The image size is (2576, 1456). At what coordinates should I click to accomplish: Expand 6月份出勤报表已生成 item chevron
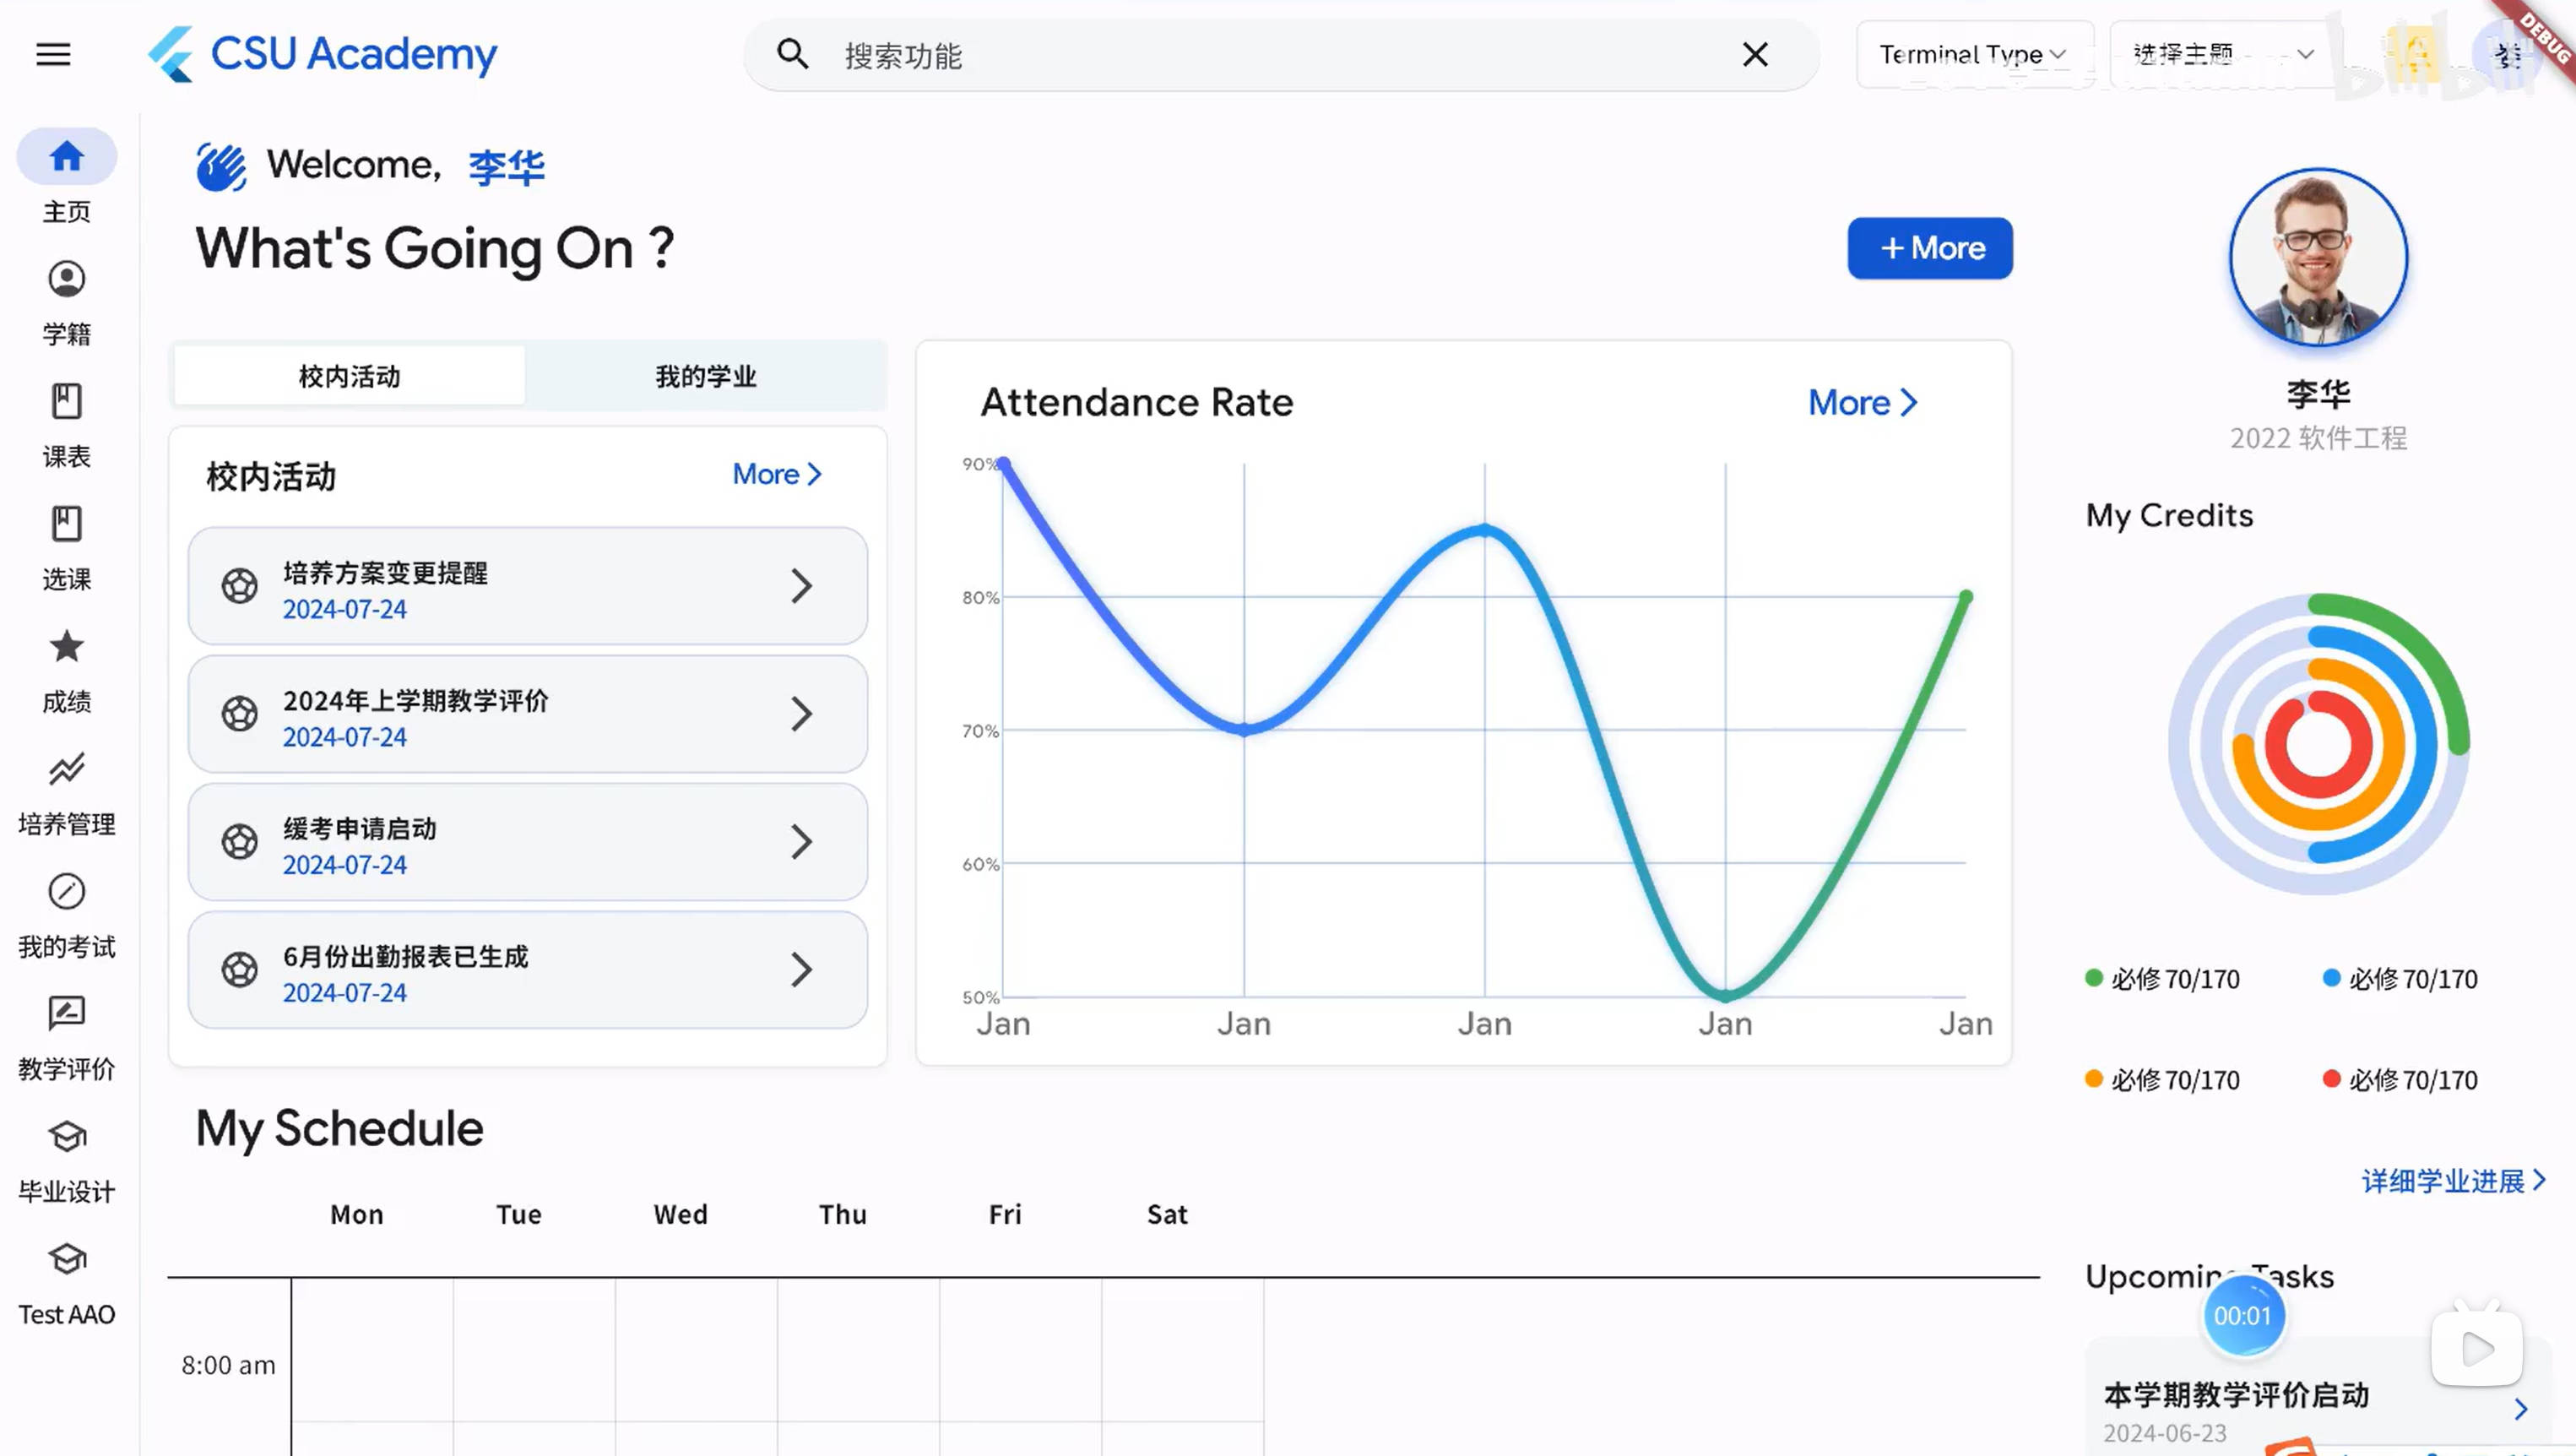[x=801, y=970]
